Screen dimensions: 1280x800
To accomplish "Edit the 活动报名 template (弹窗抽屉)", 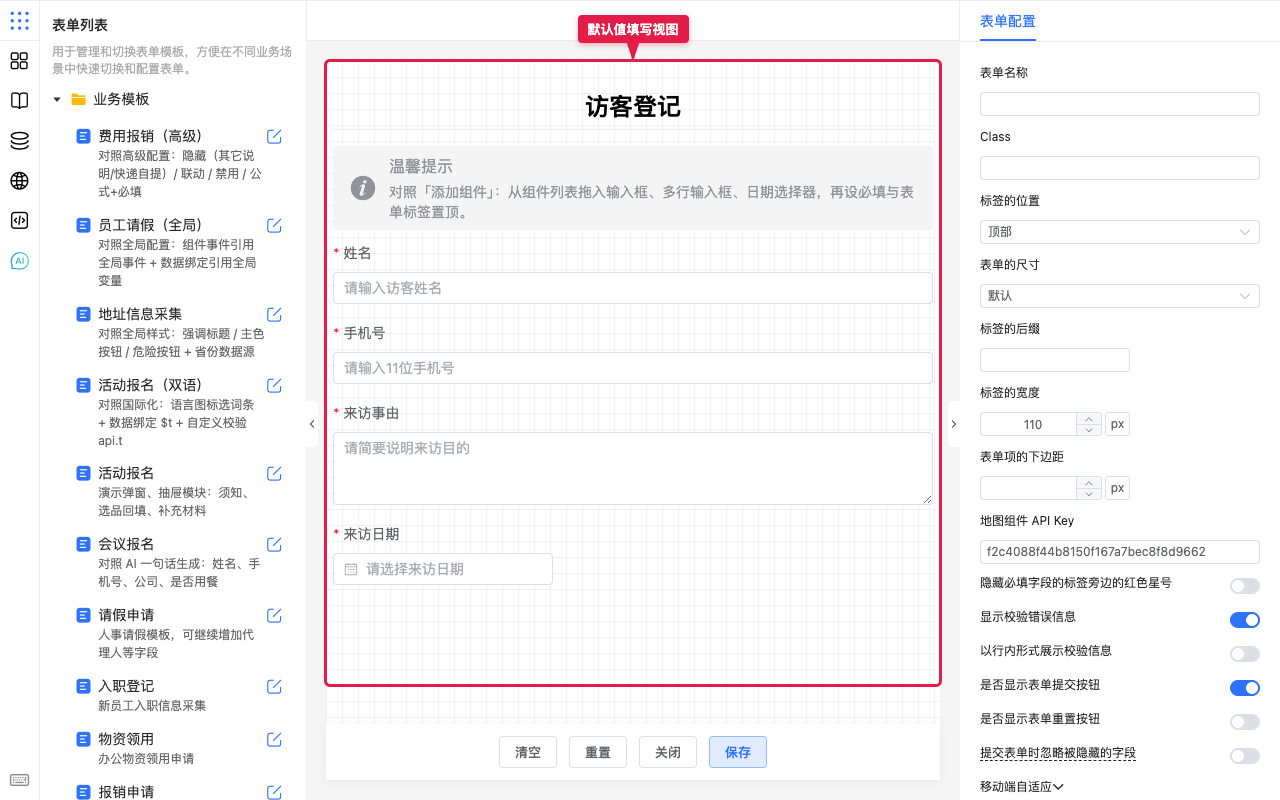I will 274,474.
